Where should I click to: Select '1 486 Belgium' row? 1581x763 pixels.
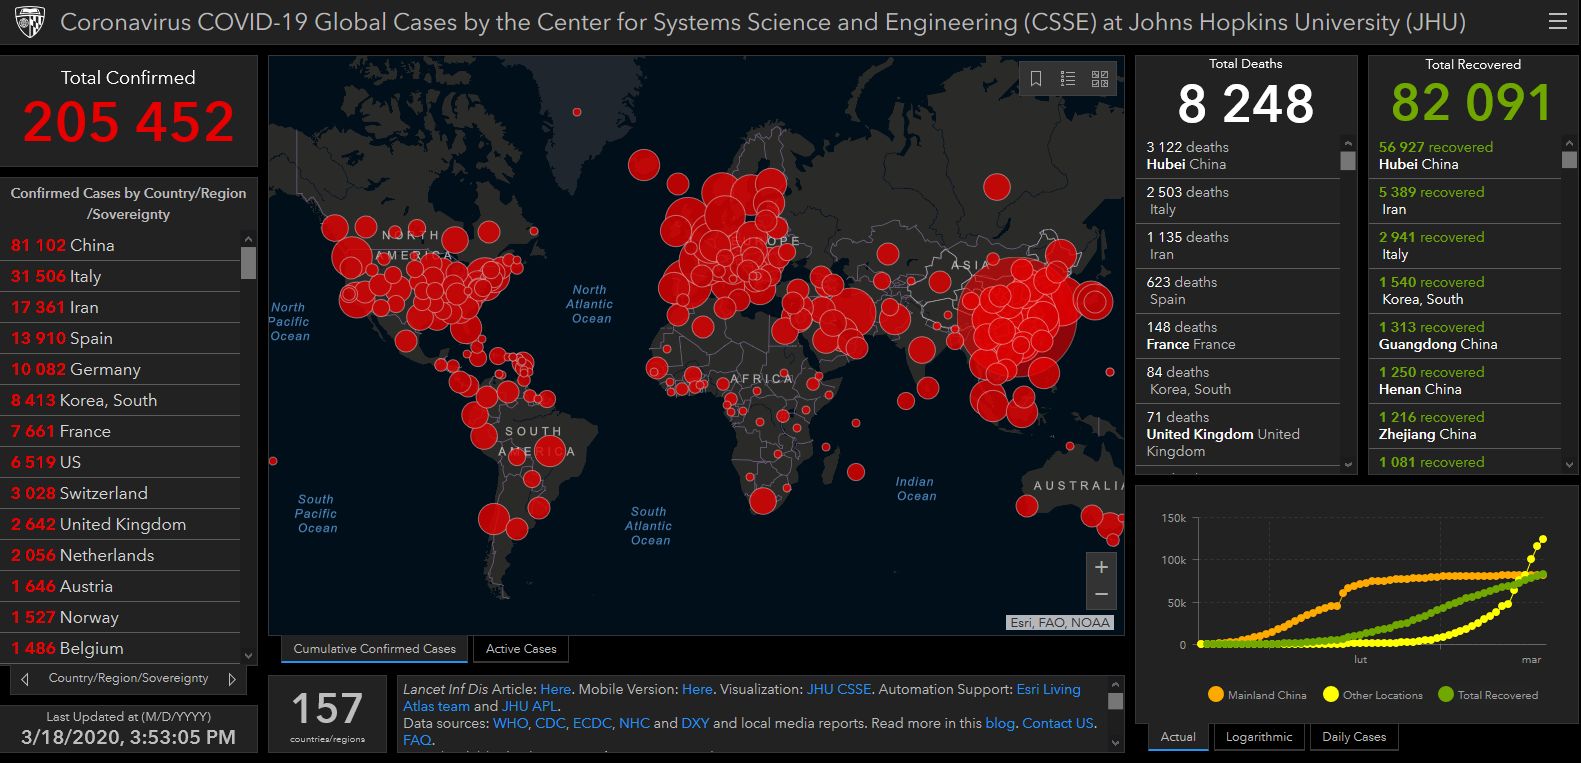click(120, 648)
